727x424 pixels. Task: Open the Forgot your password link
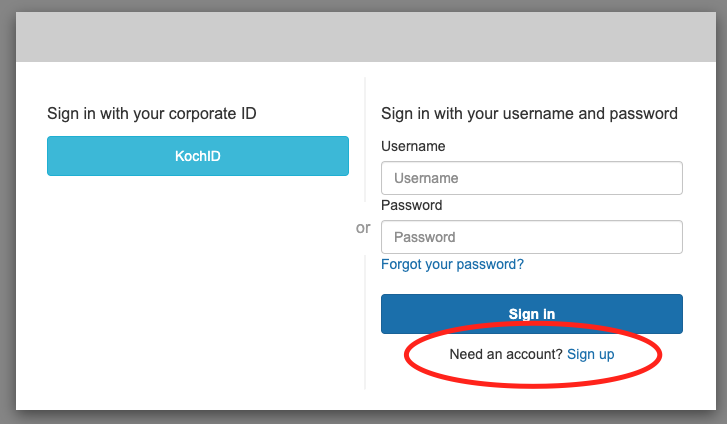[452, 265]
